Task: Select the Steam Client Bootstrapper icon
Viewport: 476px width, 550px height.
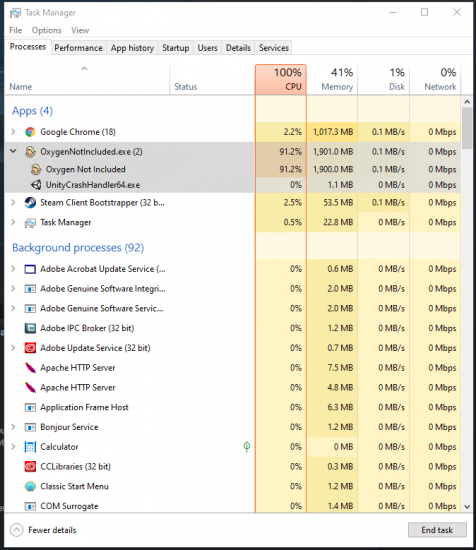Action: [30, 203]
